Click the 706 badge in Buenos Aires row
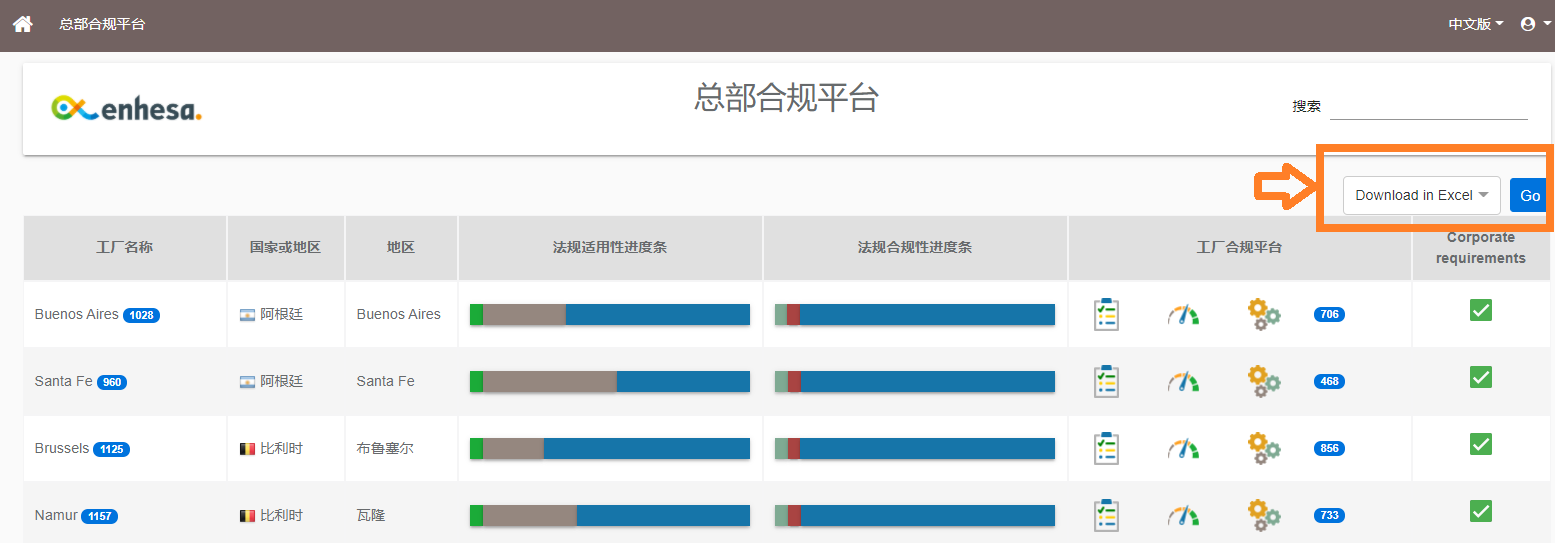 (x=1329, y=314)
